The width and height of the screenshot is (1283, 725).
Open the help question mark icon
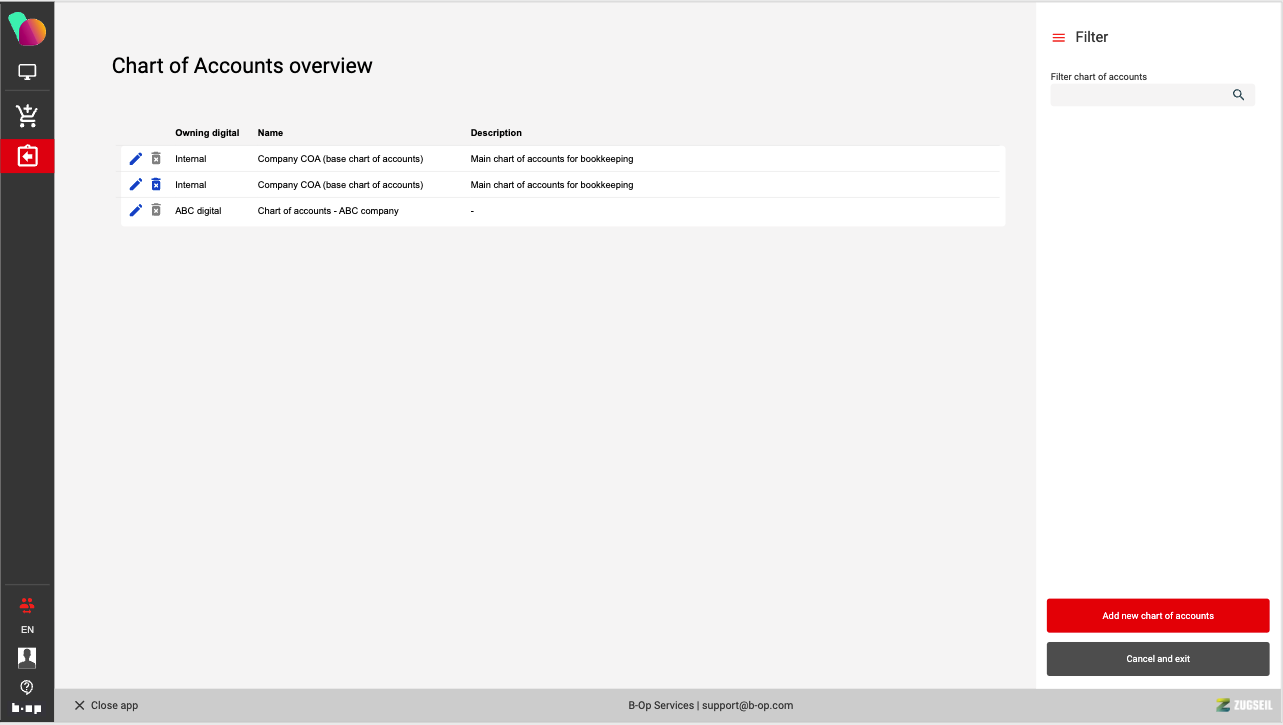[x=27, y=687]
